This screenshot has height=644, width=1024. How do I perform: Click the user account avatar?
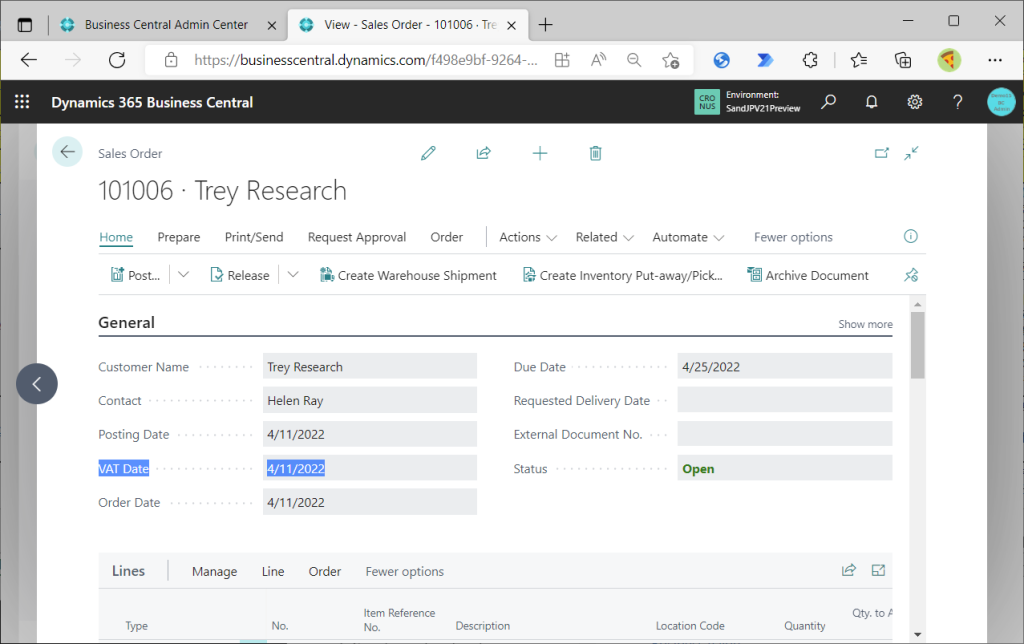pyautogui.click(x=1001, y=102)
